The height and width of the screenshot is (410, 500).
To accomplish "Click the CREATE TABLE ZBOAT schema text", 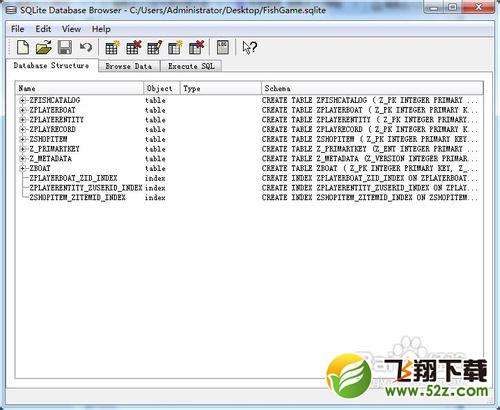I will [x=370, y=168].
